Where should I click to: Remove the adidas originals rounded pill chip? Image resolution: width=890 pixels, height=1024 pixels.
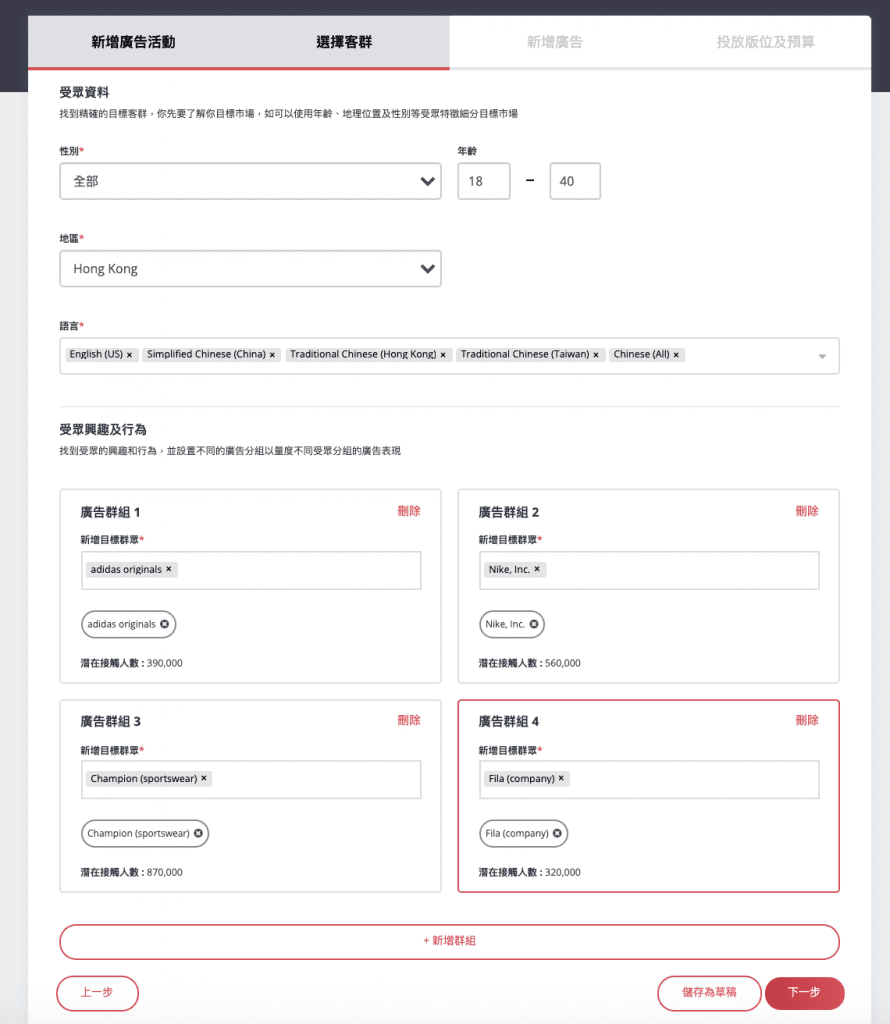pos(165,624)
